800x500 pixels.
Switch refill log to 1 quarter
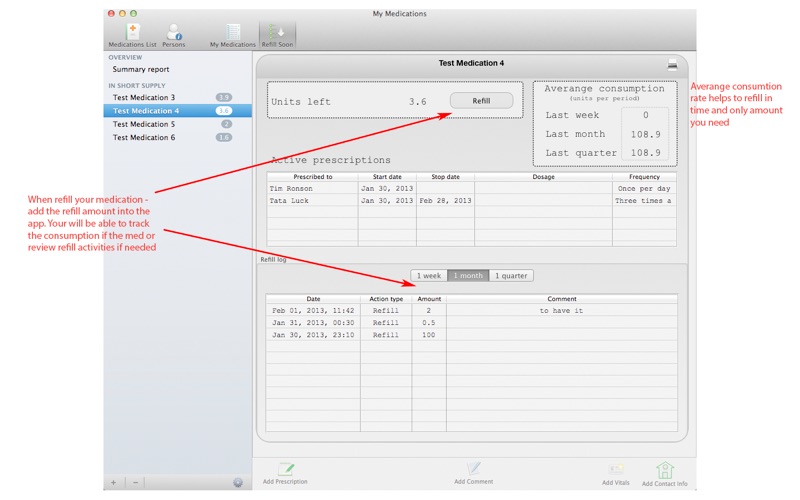511,276
